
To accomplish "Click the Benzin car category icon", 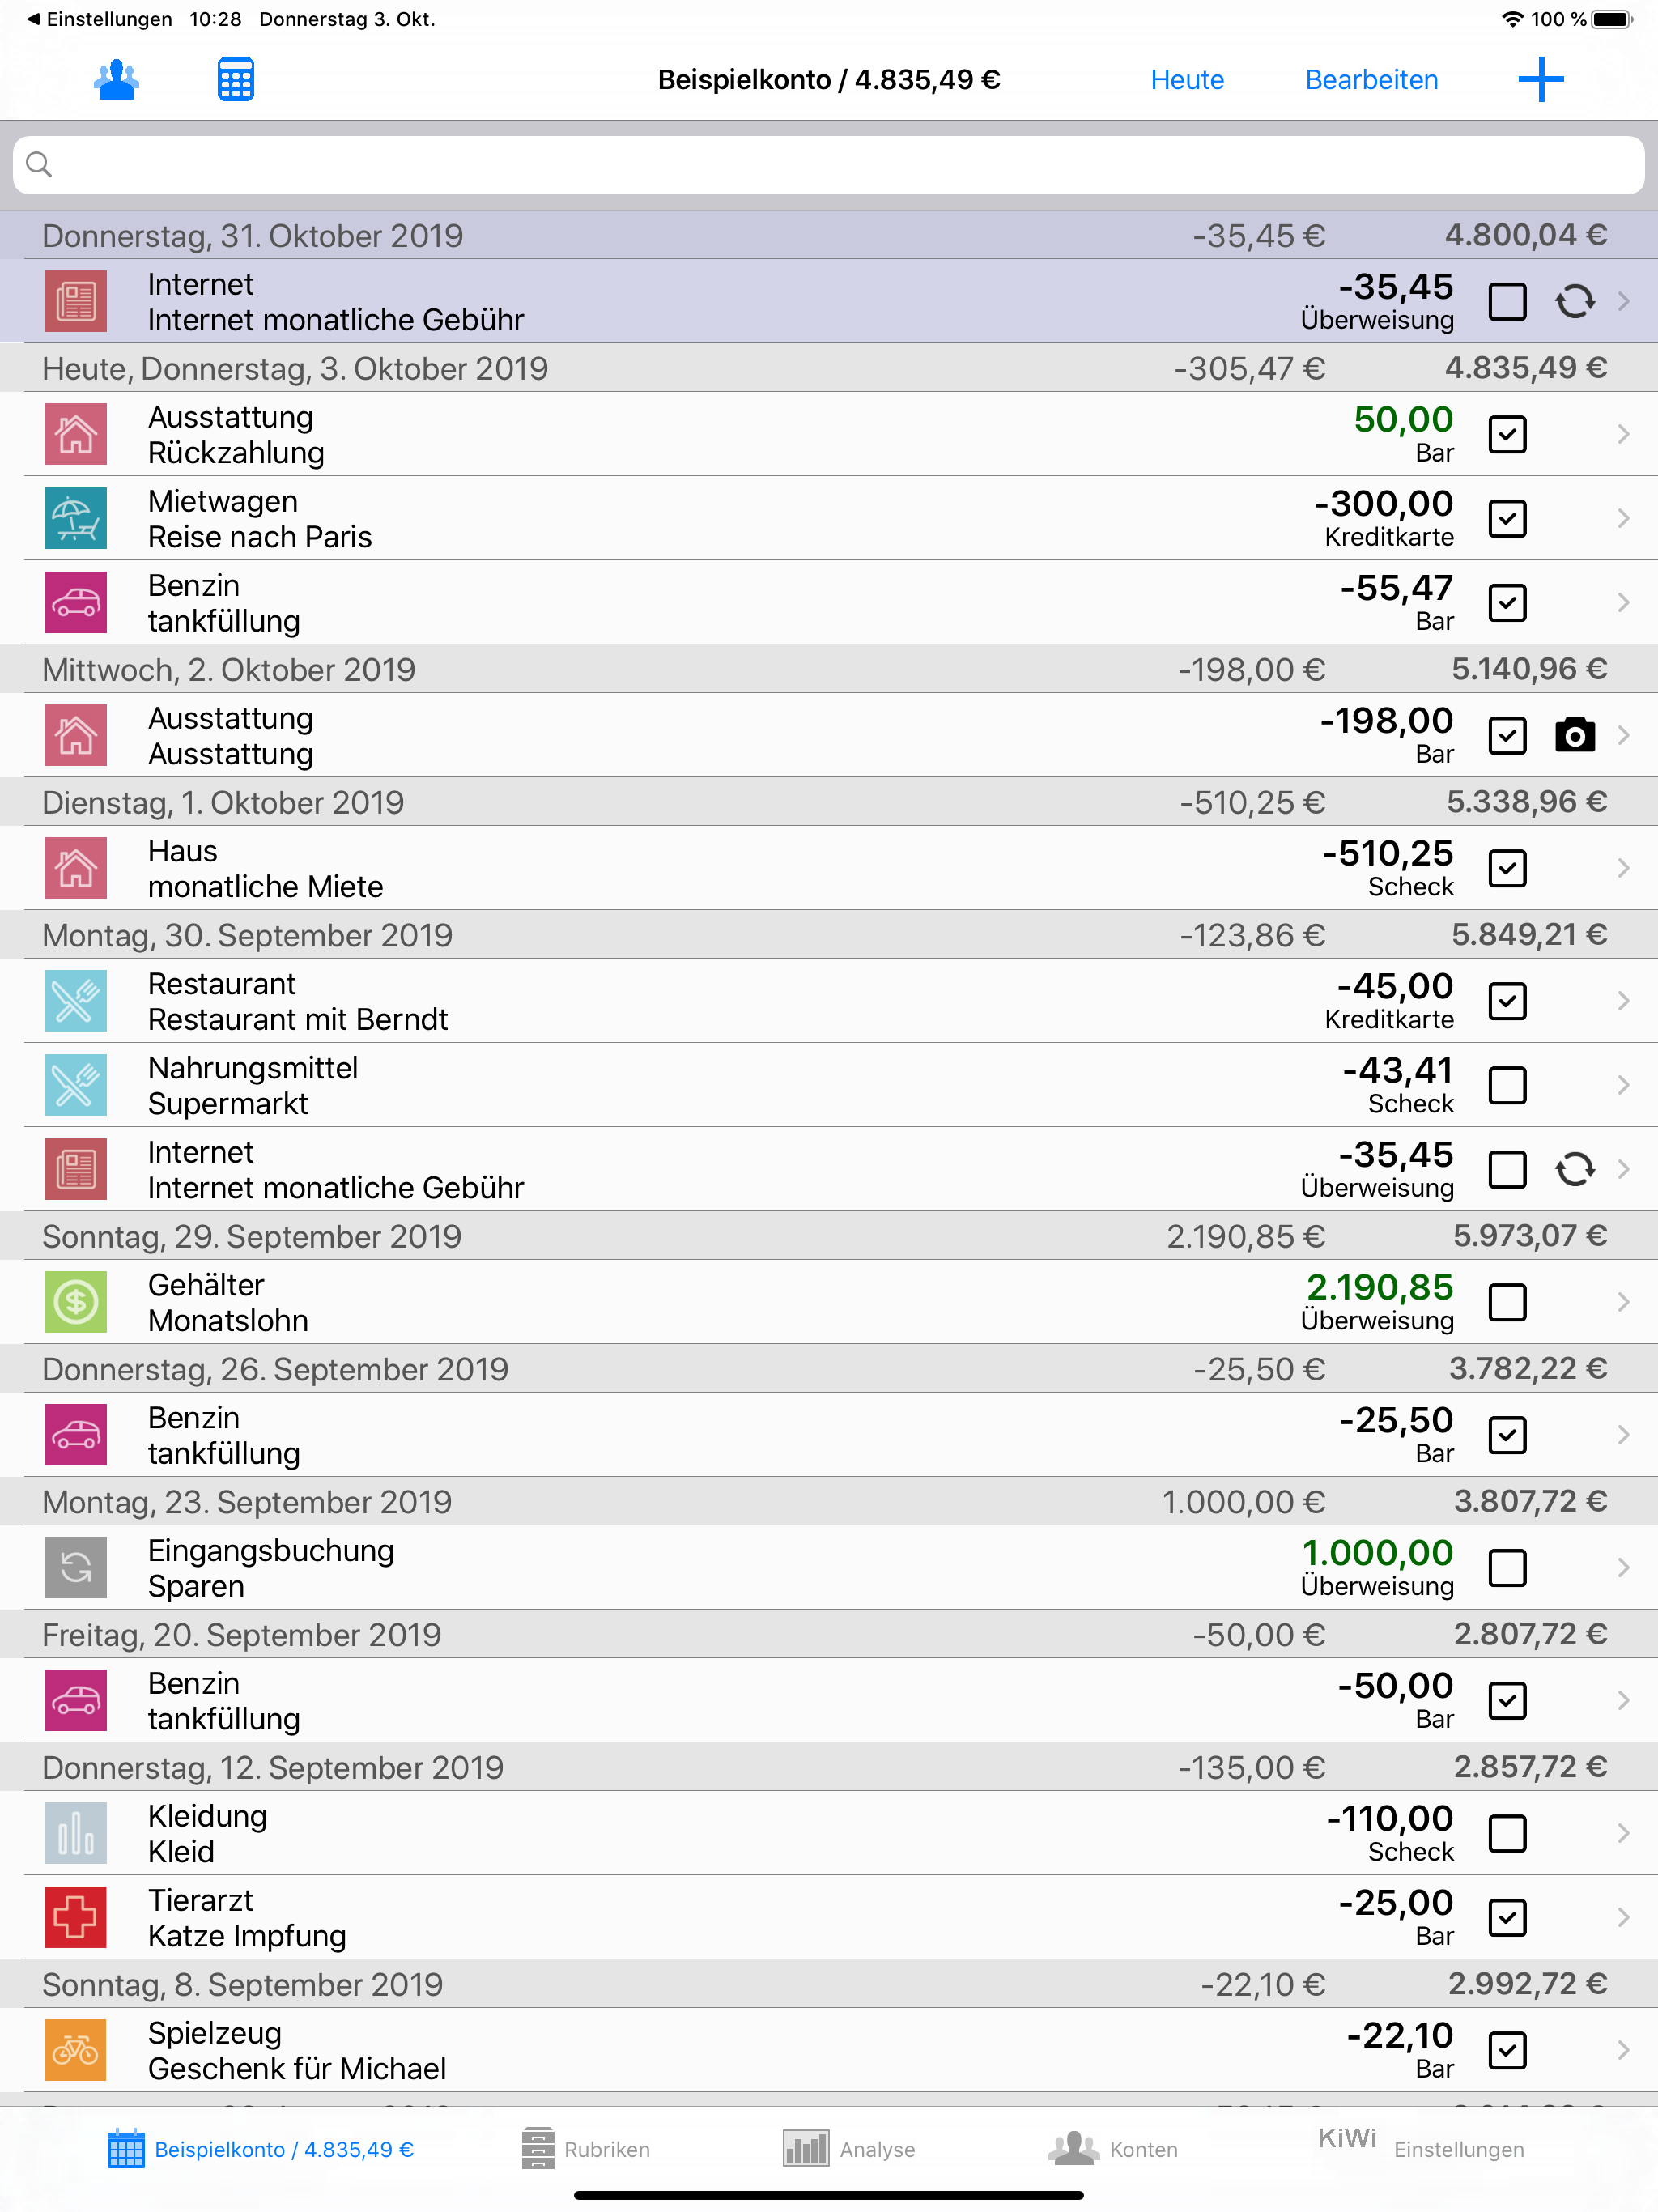I will point(75,602).
